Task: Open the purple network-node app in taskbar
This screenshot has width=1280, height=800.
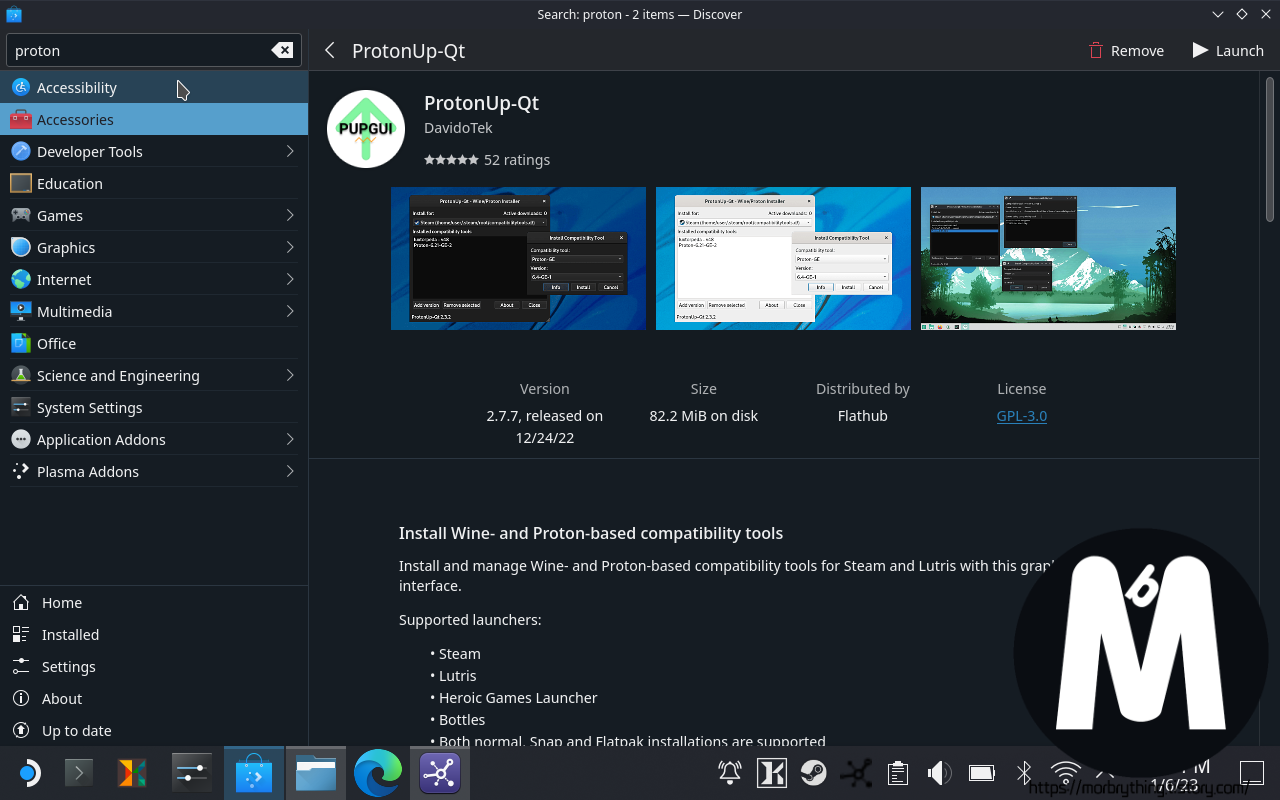Action: (x=440, y=773)
